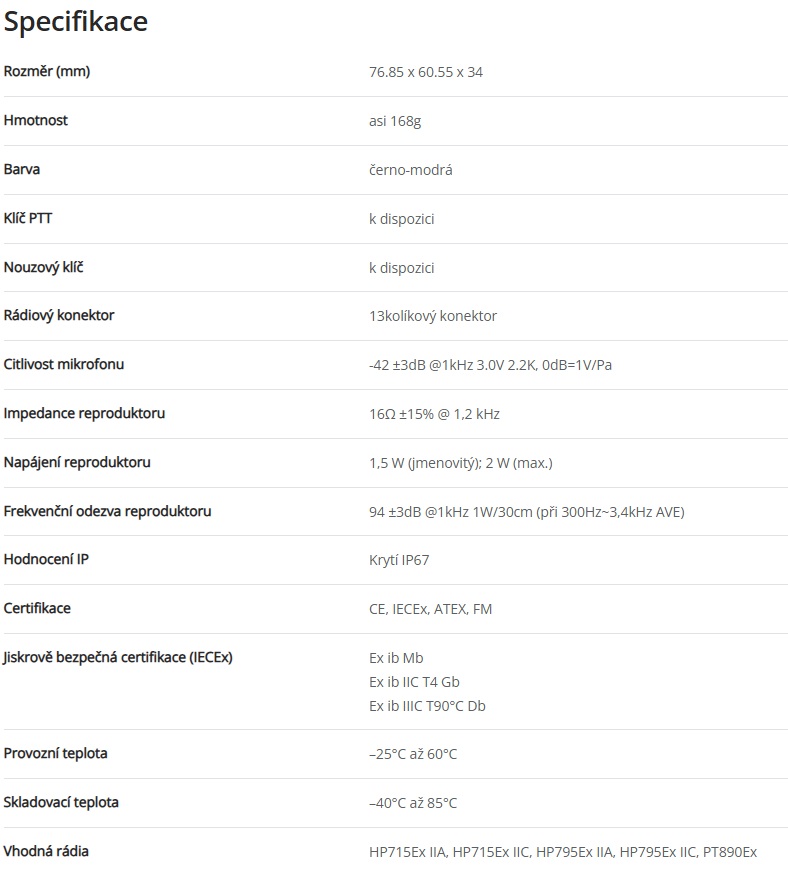This screenshot has height=870, width=788.
Task: Click the Impedance reproduktoru label
Action: click(84, 413)
